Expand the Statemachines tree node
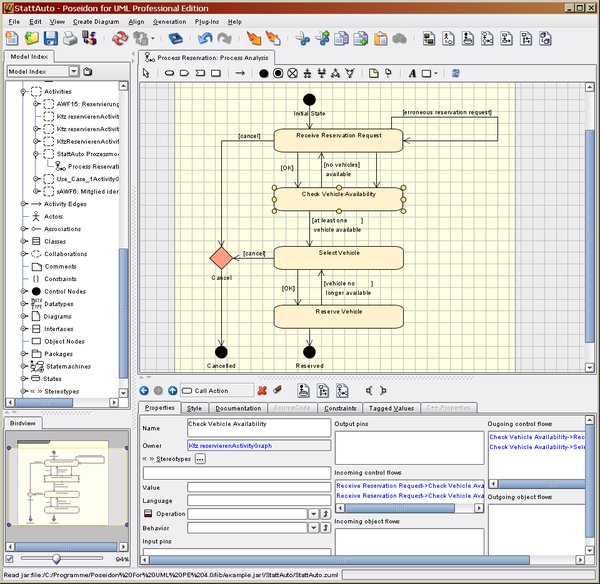Image resolution: width=600 pixels, height=584 pixels. click(23, 366)
